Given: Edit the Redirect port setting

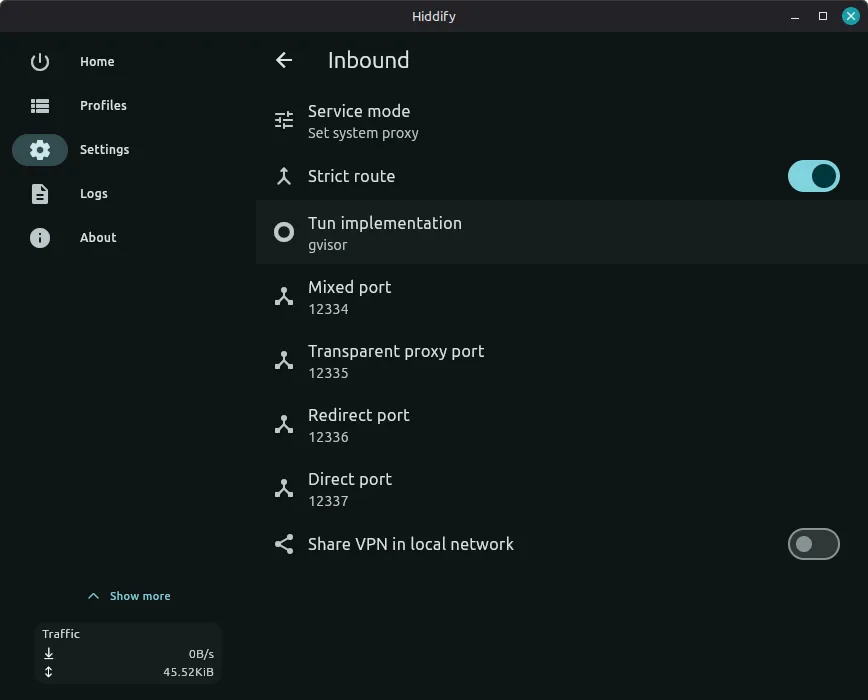Looking at the screenshot, I should click(562, 425).
